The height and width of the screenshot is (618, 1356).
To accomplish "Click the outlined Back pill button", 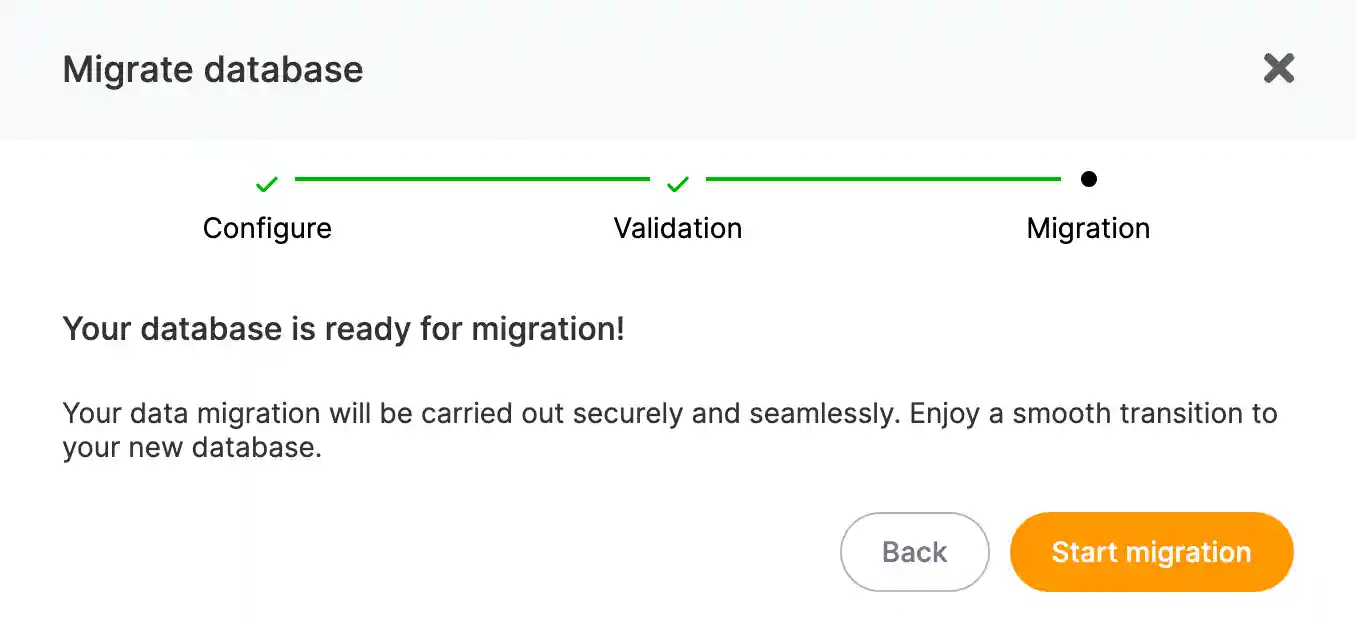I will click(914, 551).
